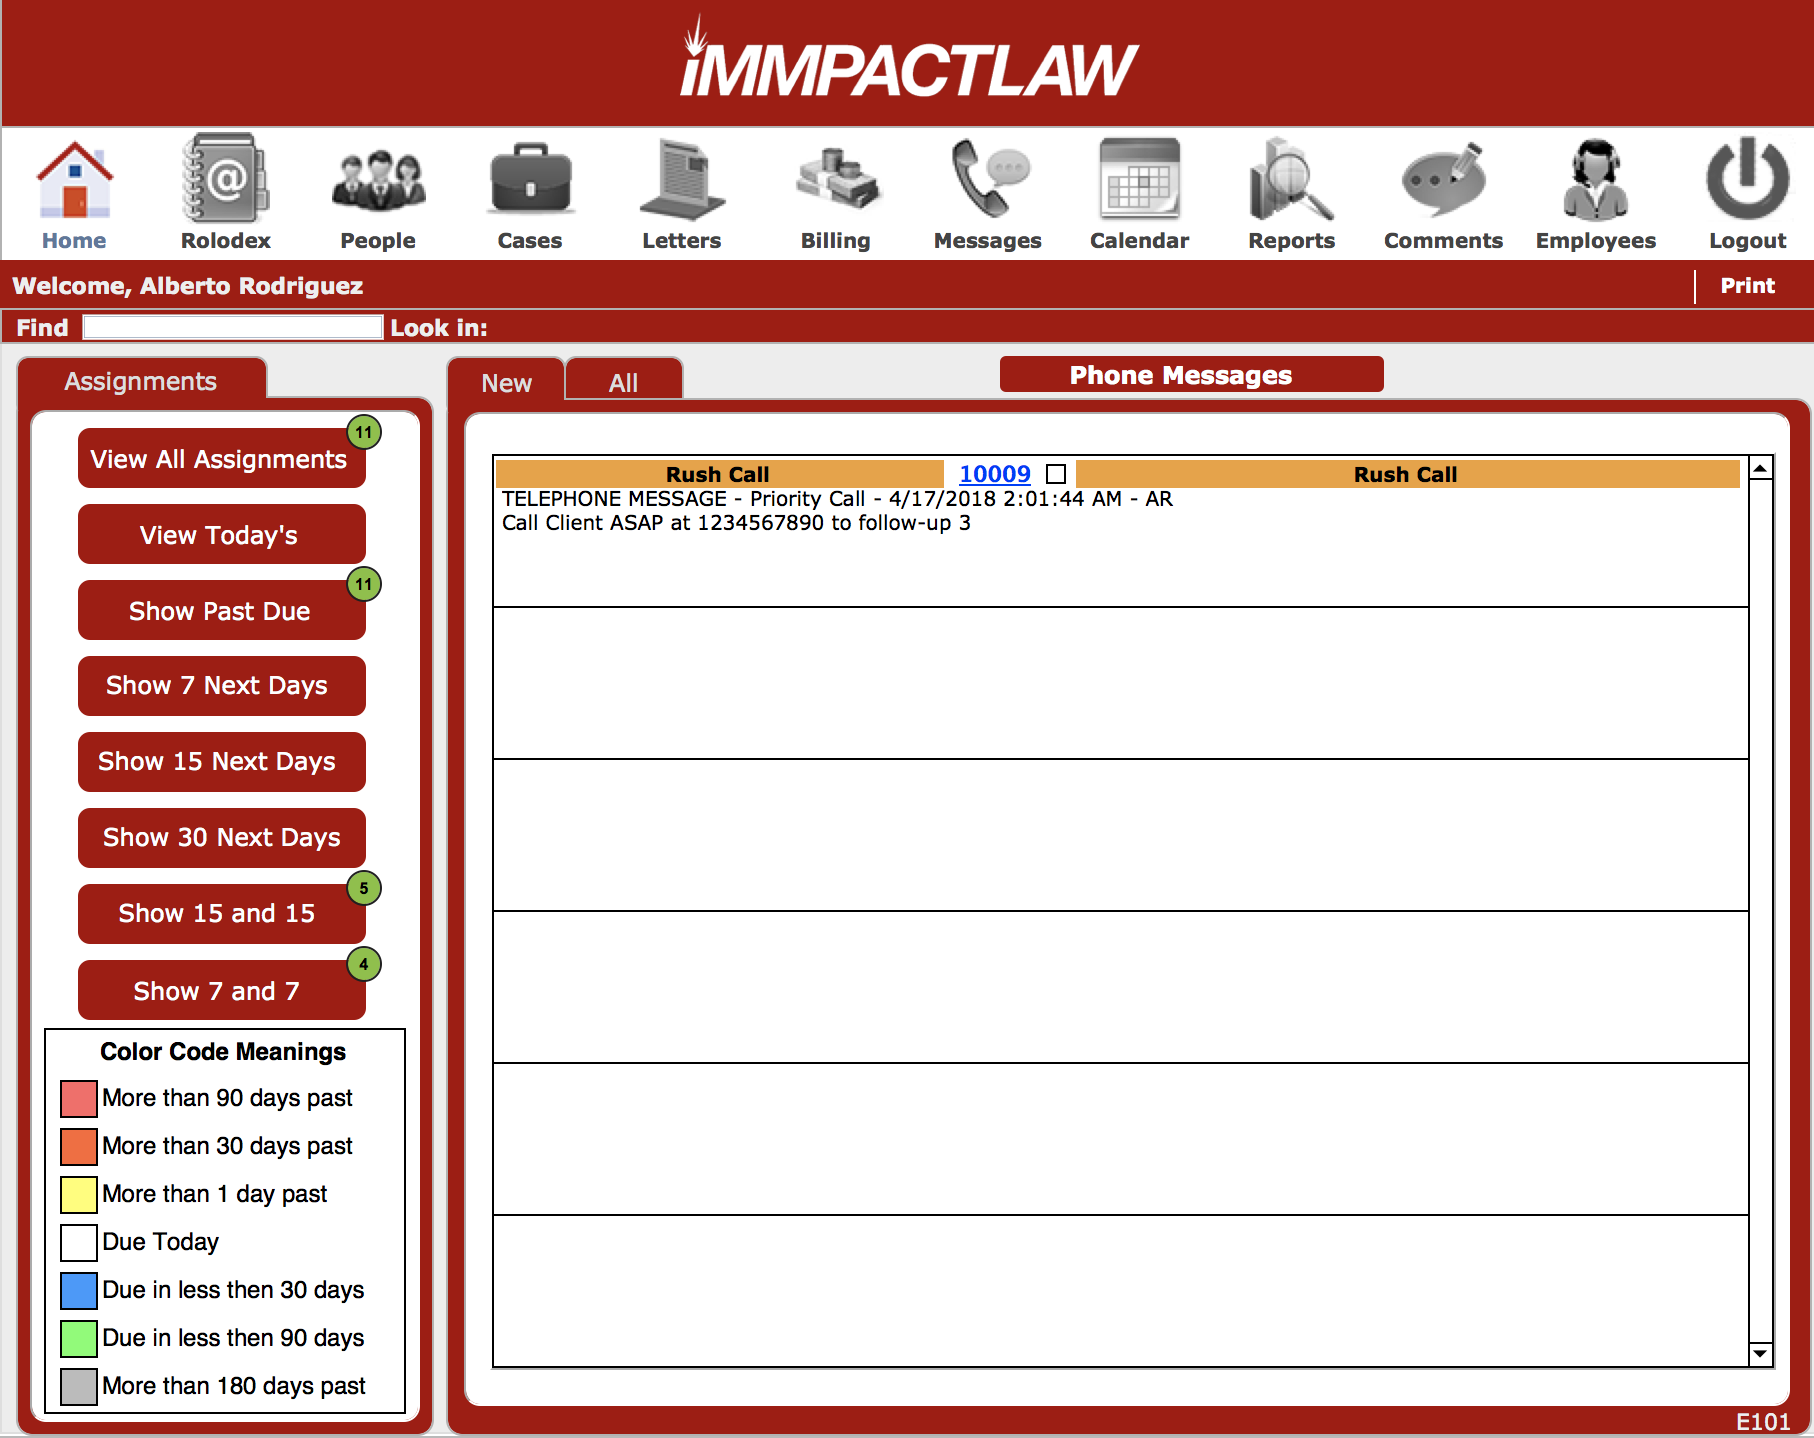Select the Assignments tab

click(x=141, y=380)
